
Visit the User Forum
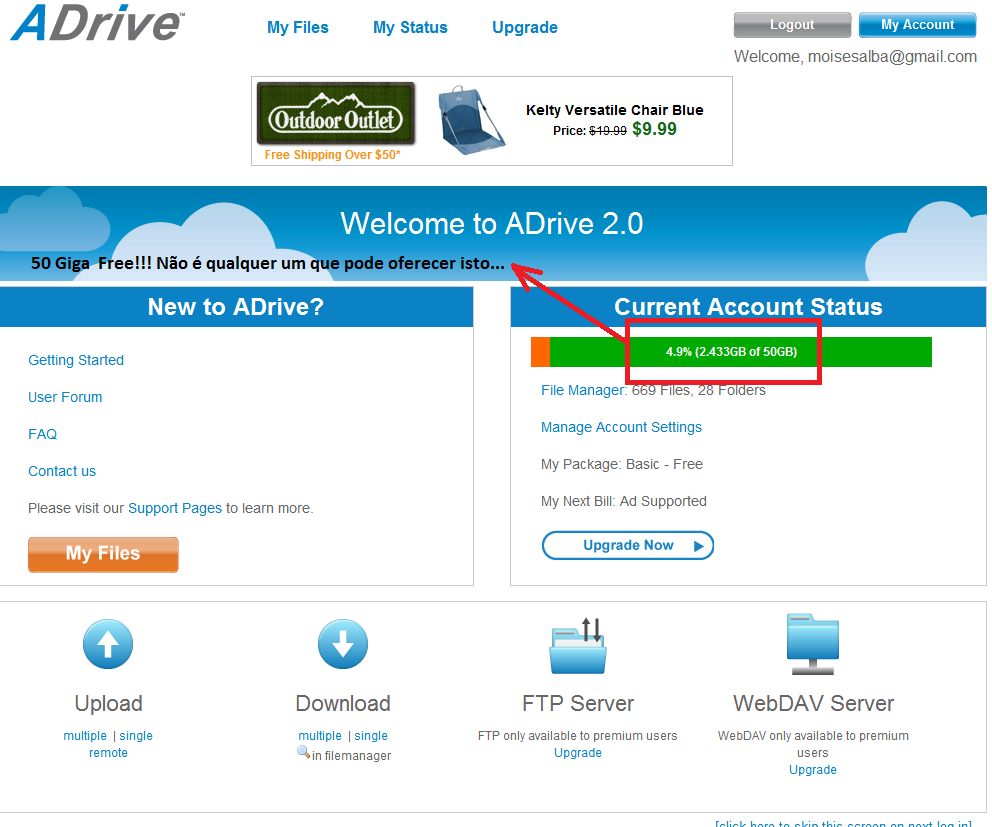65,397
